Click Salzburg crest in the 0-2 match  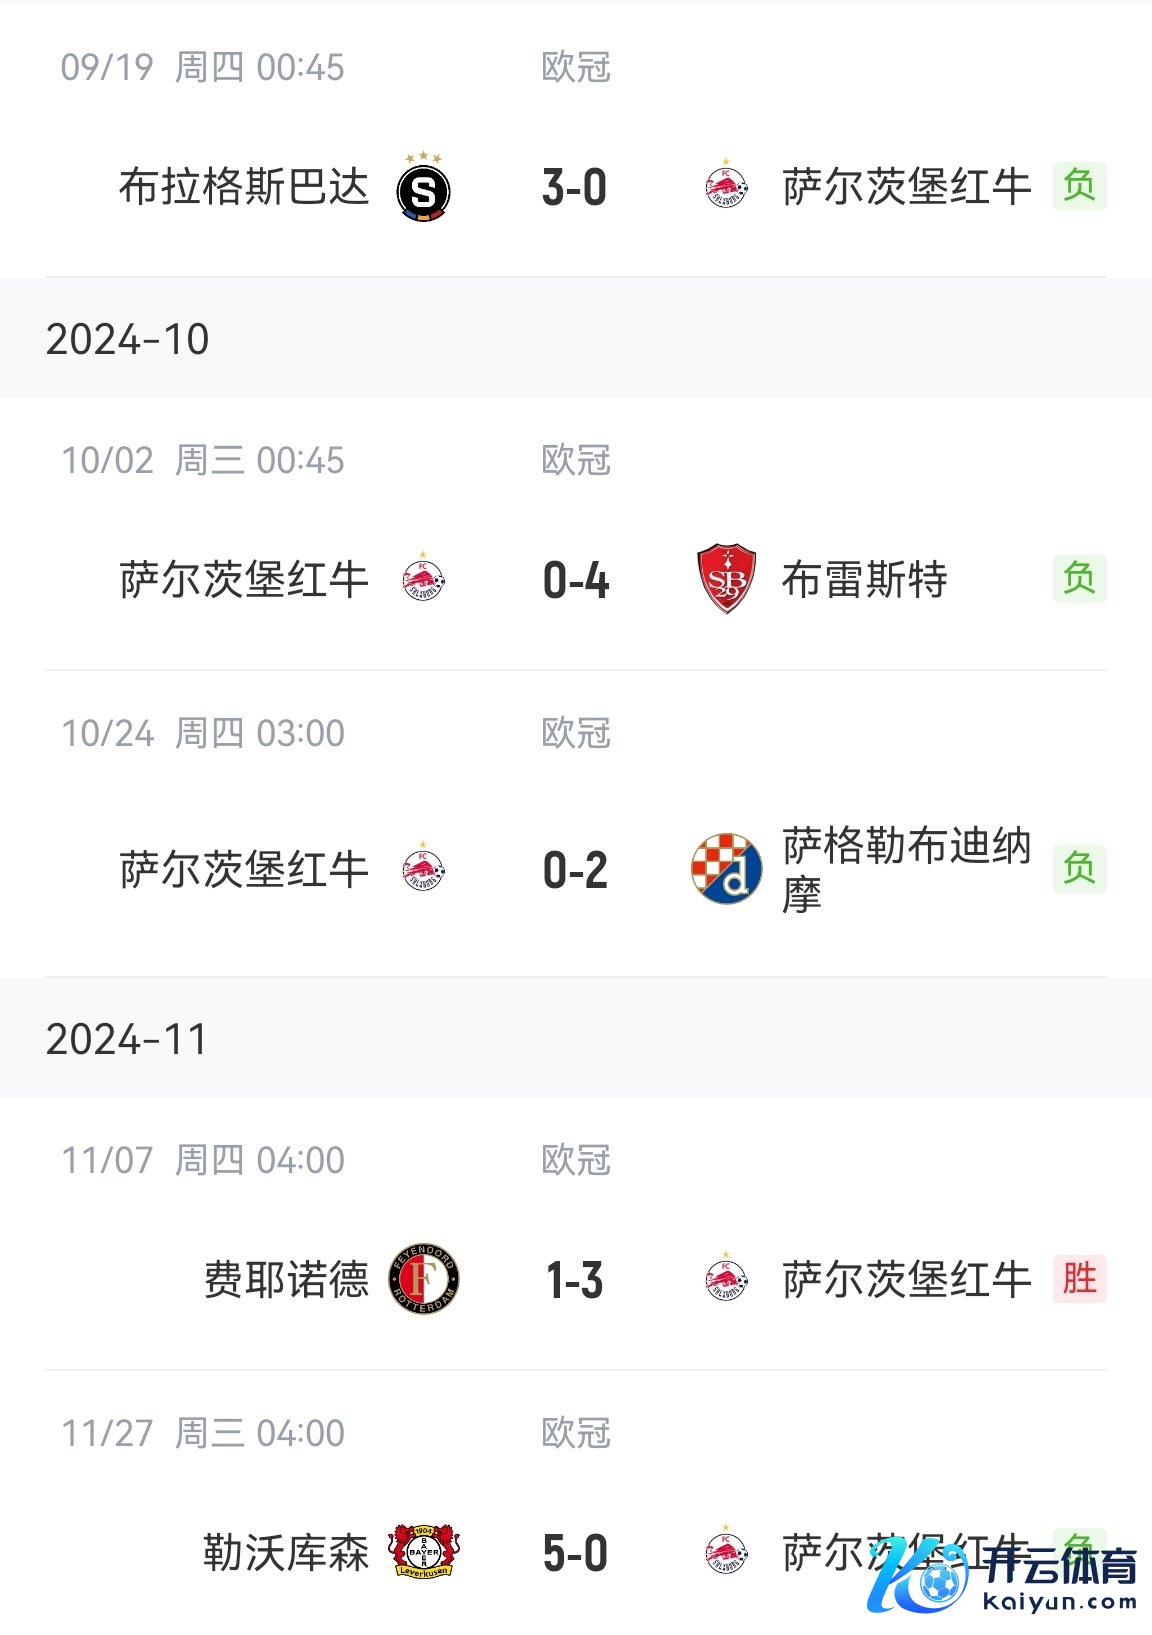pyautogui.click(x=423, y=868)
